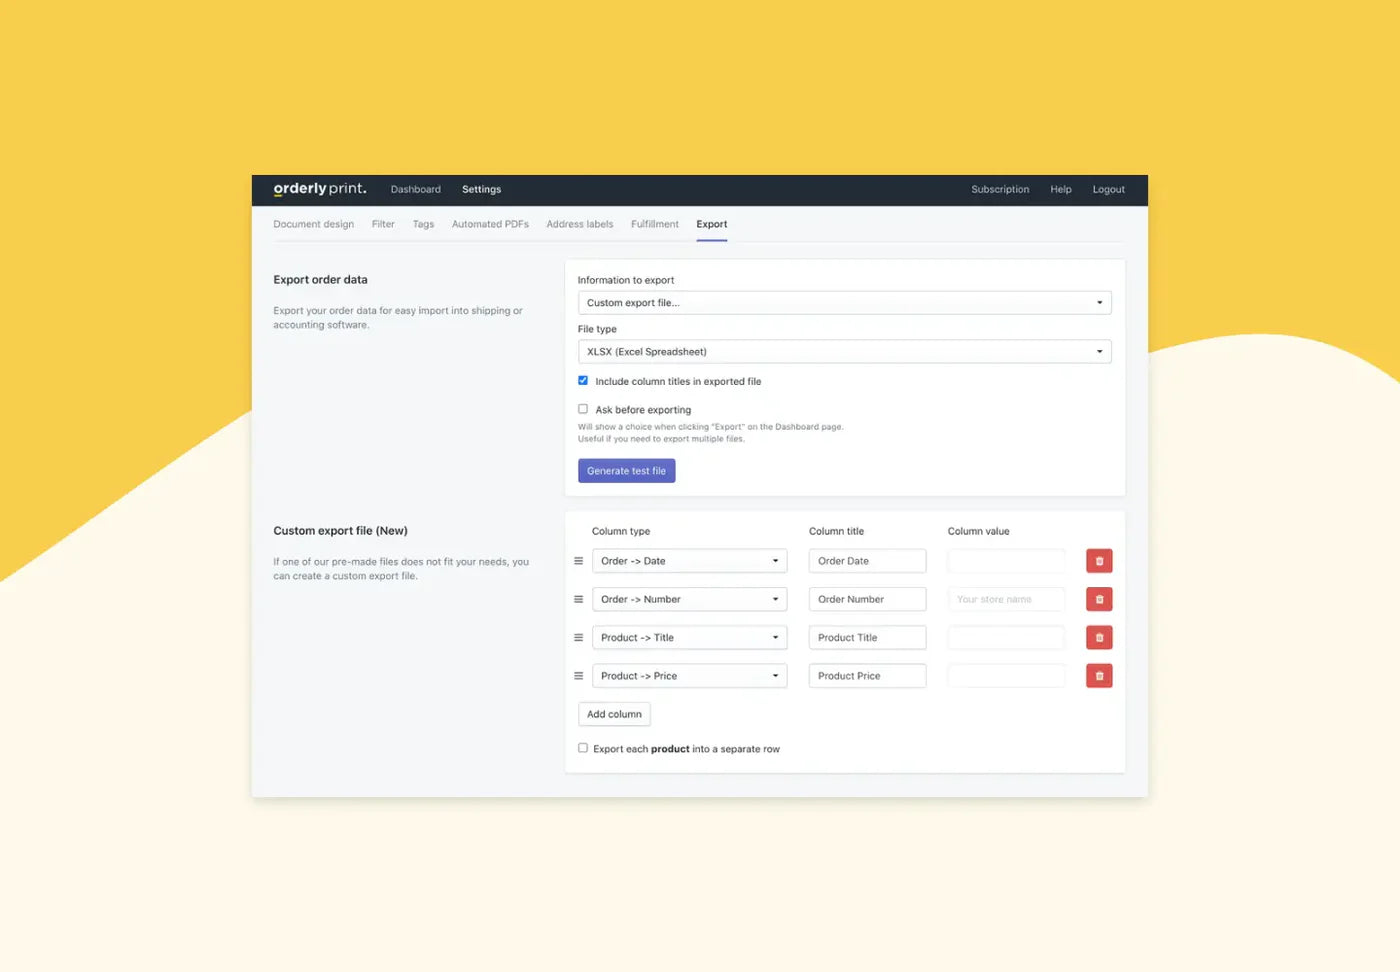Open the Information to export dropdown
Viewport: 1400px width, 972px height.
(844, 303)
